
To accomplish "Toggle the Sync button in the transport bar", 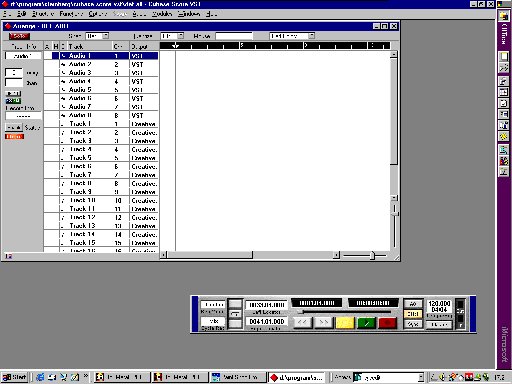I will tap(413, 324).
